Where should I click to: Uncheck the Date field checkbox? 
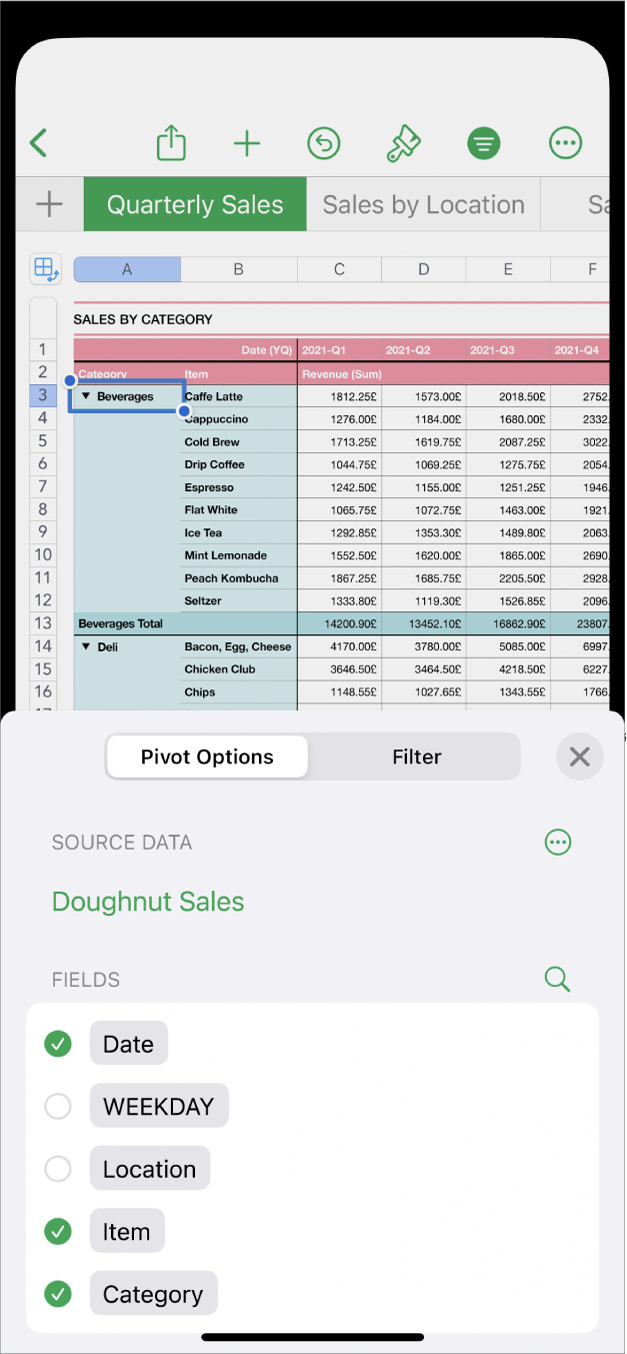[58, 1044]
